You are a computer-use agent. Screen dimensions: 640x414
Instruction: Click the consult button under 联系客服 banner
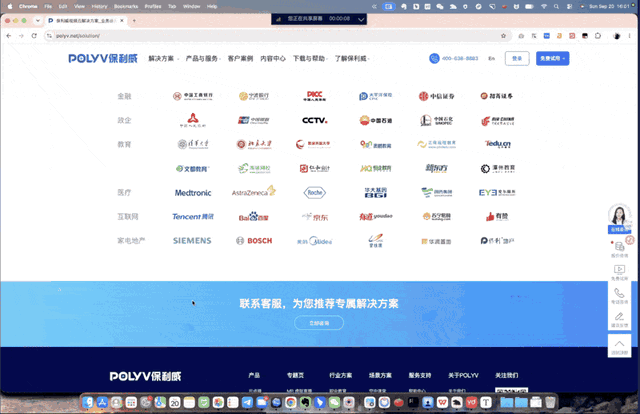pyautogui.click(x=319, y=323)
